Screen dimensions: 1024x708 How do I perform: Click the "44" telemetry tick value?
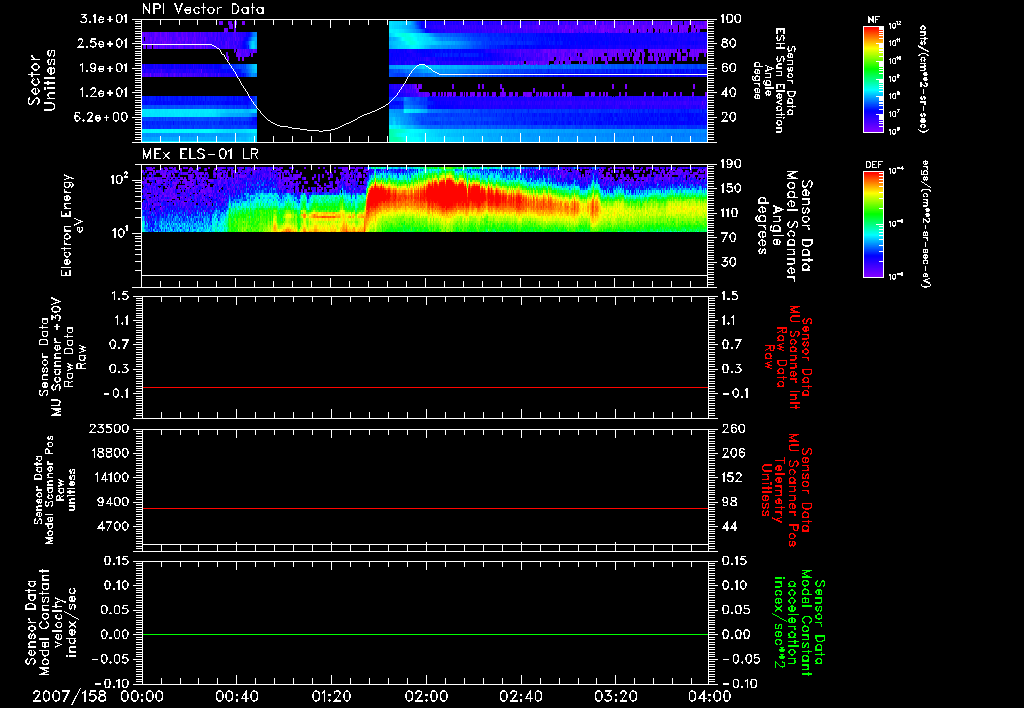pyautogui.click(x=729, y=526)
